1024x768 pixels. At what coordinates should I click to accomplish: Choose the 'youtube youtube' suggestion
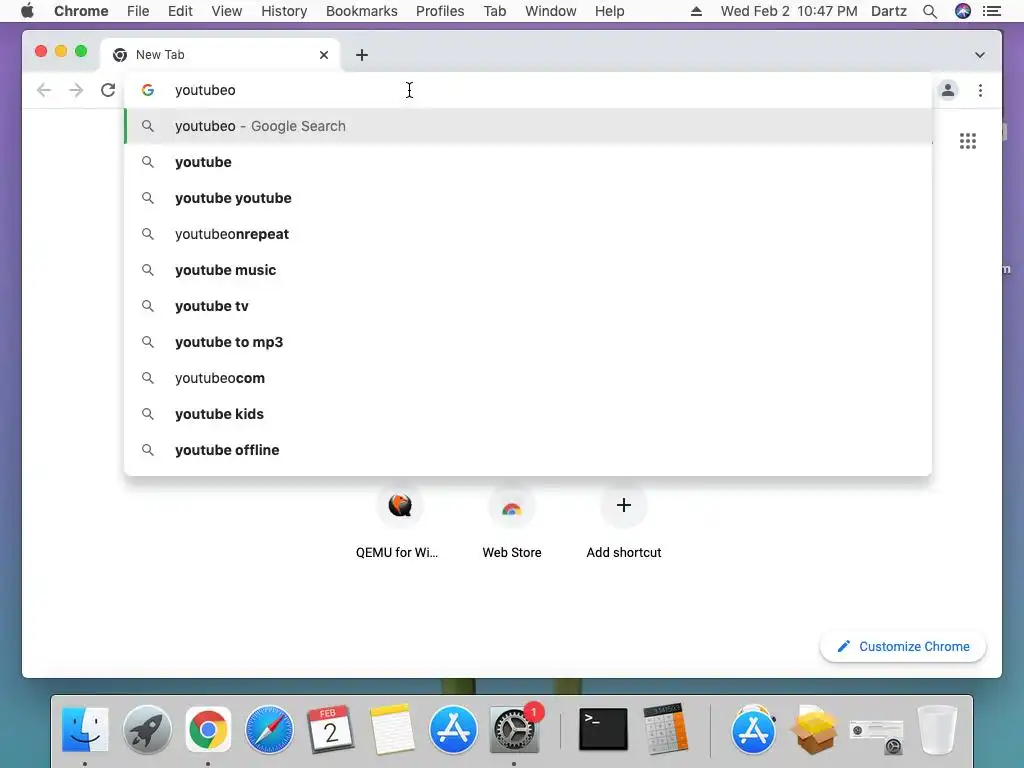528,198
